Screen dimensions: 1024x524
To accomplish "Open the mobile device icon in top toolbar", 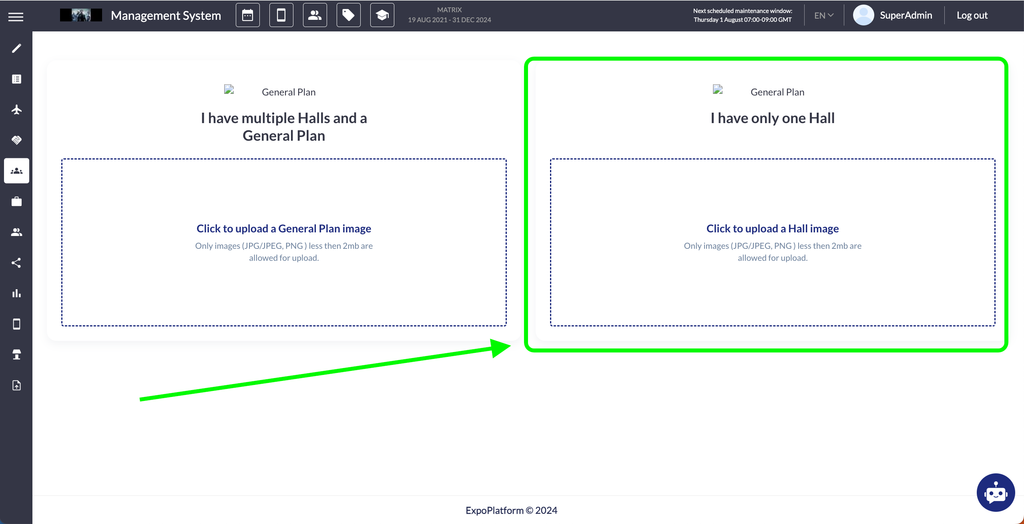I will 281,16.
